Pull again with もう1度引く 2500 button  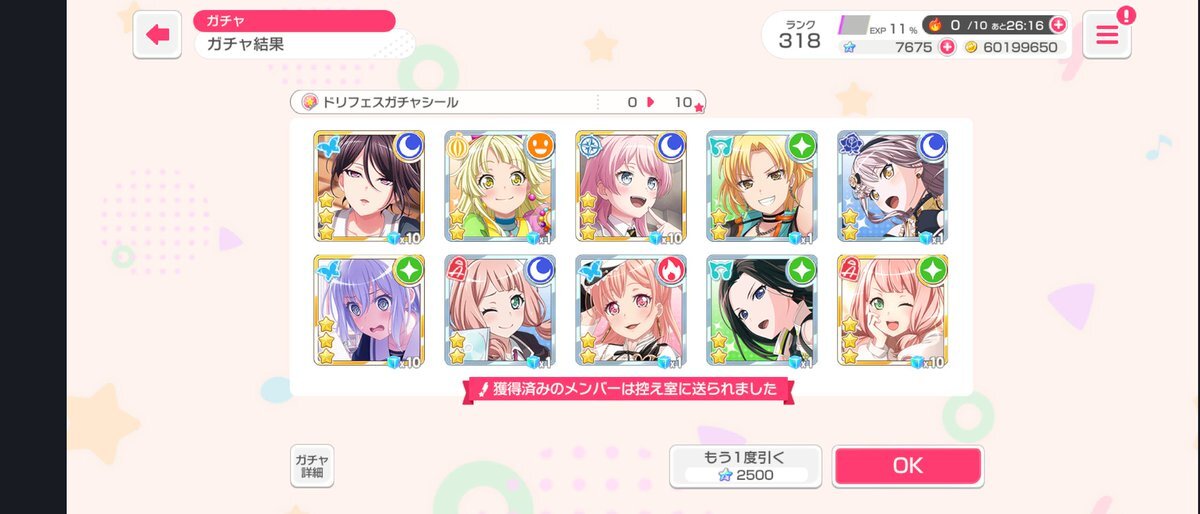[x=746, y=466]
